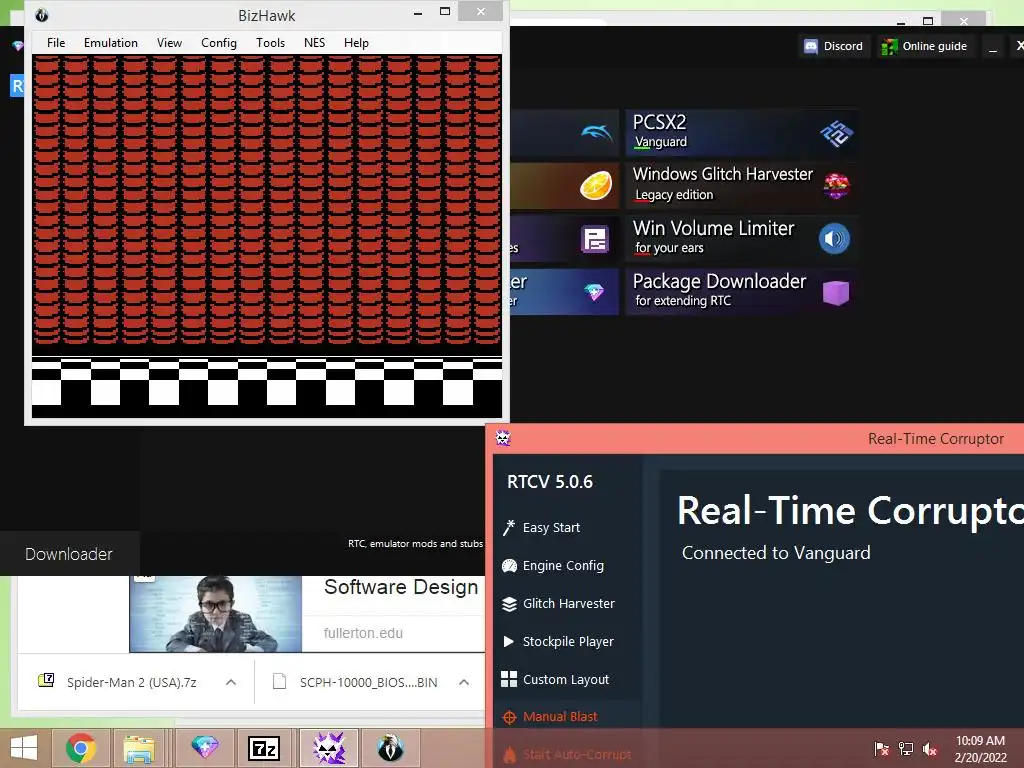Image resolution: width=1024 pixels, height=768 pixels.
Task: Click the Windows Glitch Harvester gem icon
Action: coord(837,186)
